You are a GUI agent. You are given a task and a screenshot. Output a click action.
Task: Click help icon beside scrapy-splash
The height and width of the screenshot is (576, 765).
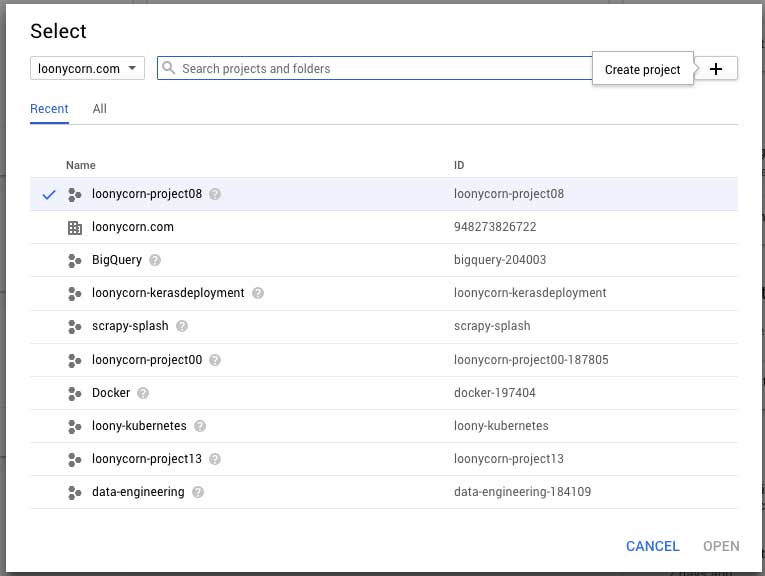182,326
